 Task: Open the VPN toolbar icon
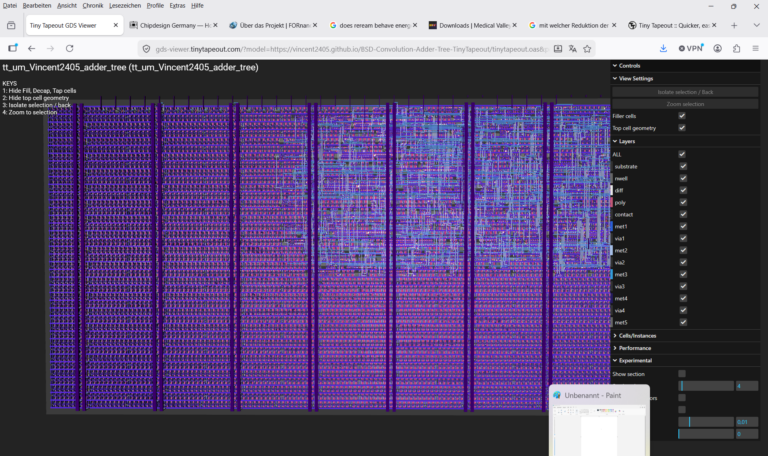[691, 48]
